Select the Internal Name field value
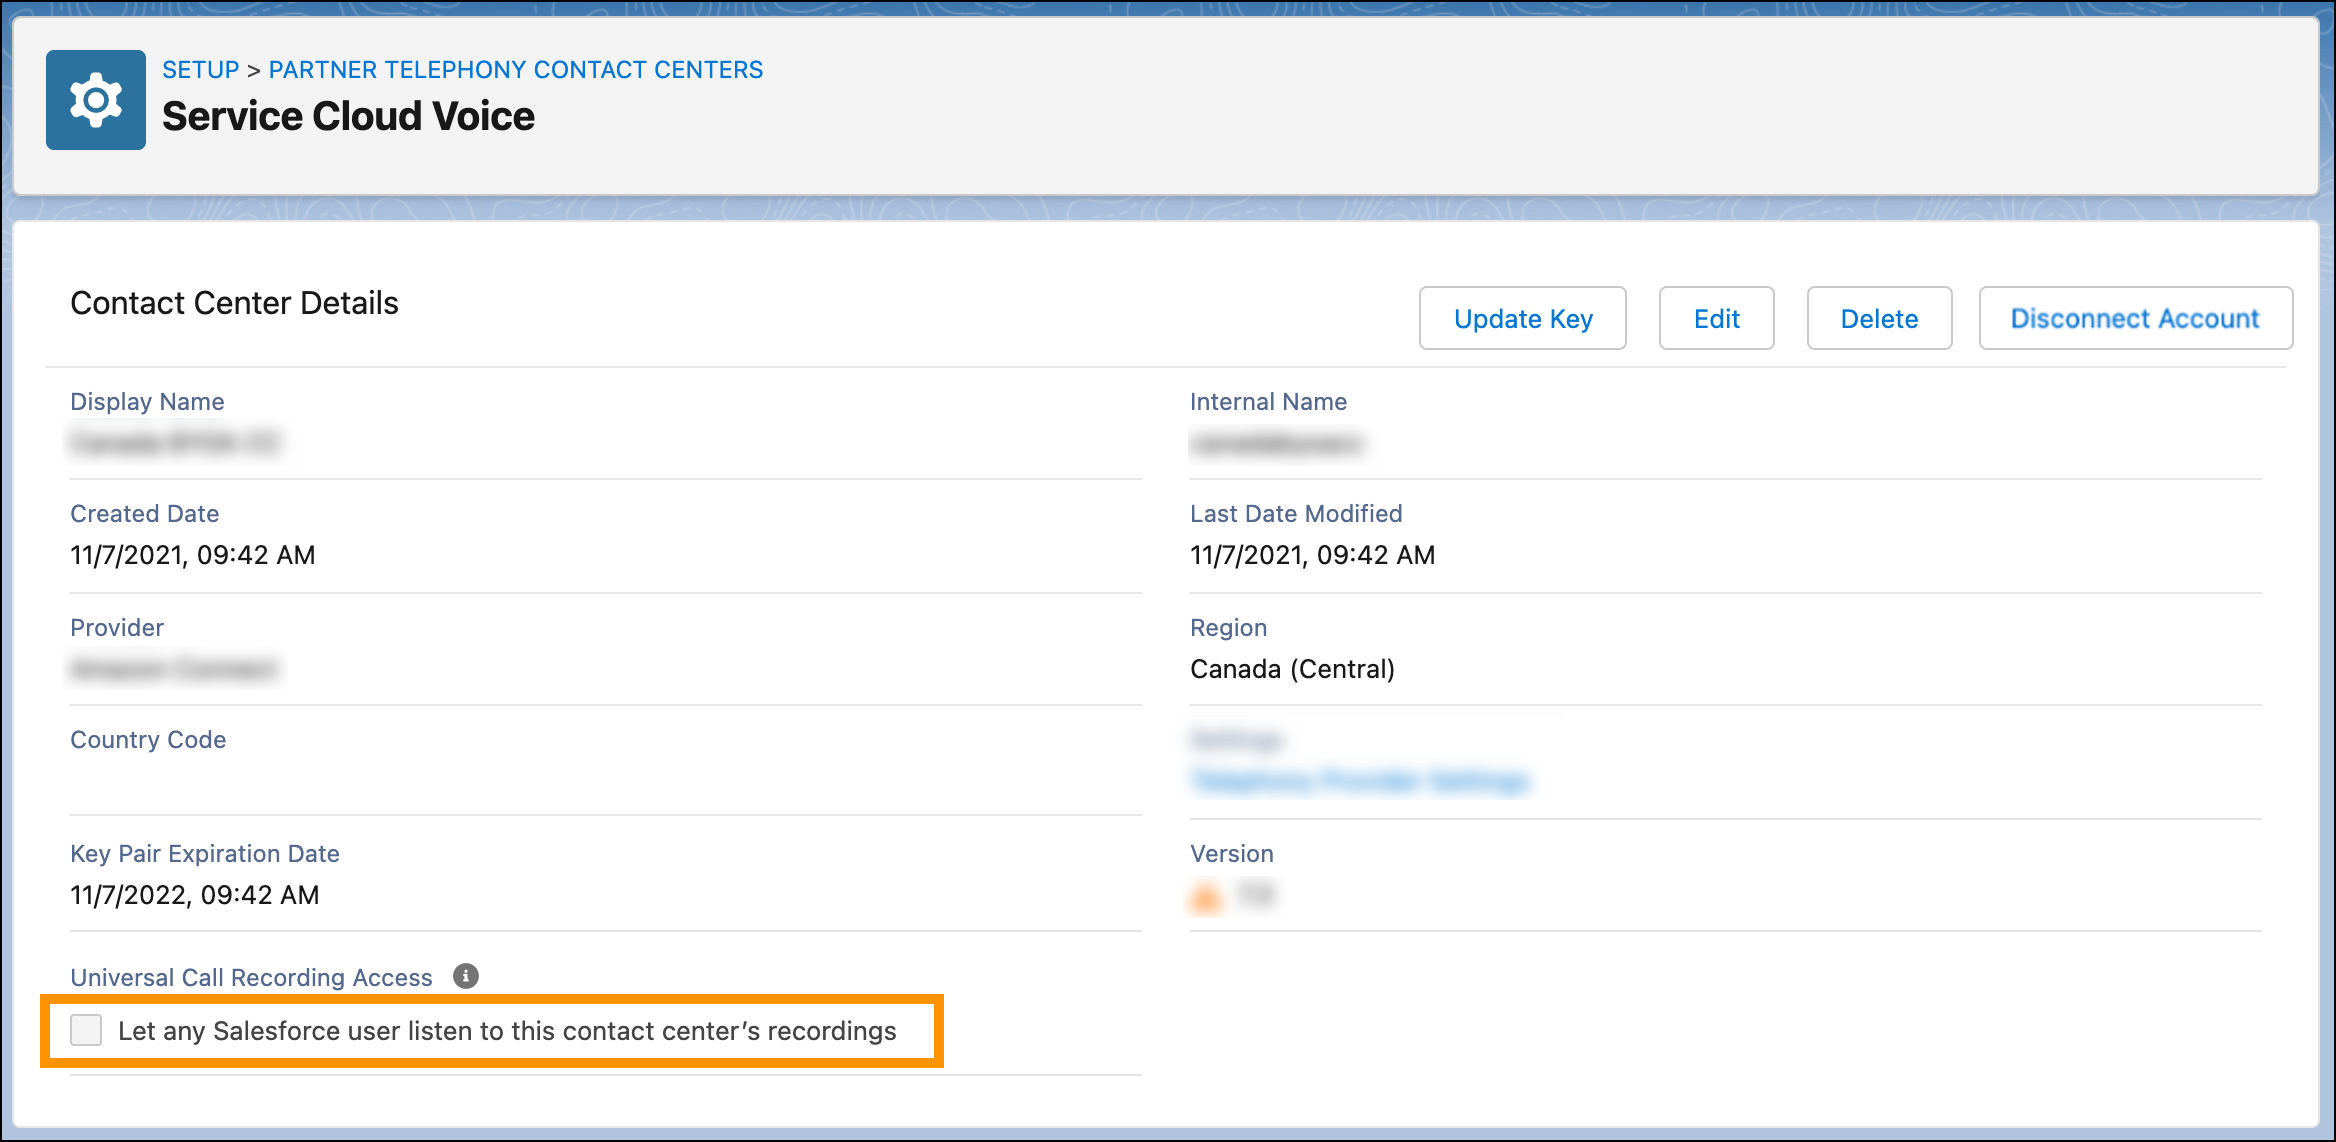This screenshot has height=1142, width=2336. (1278, 443)
